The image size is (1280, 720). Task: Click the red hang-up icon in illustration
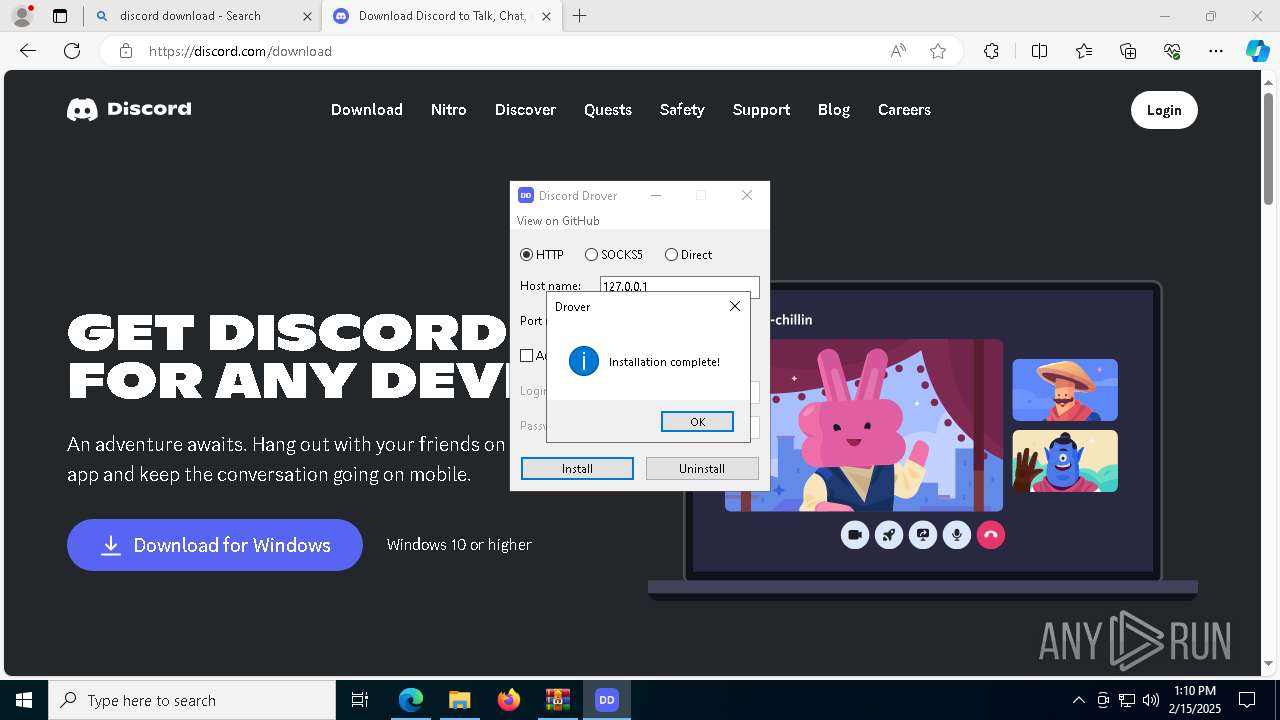(991, 535)
